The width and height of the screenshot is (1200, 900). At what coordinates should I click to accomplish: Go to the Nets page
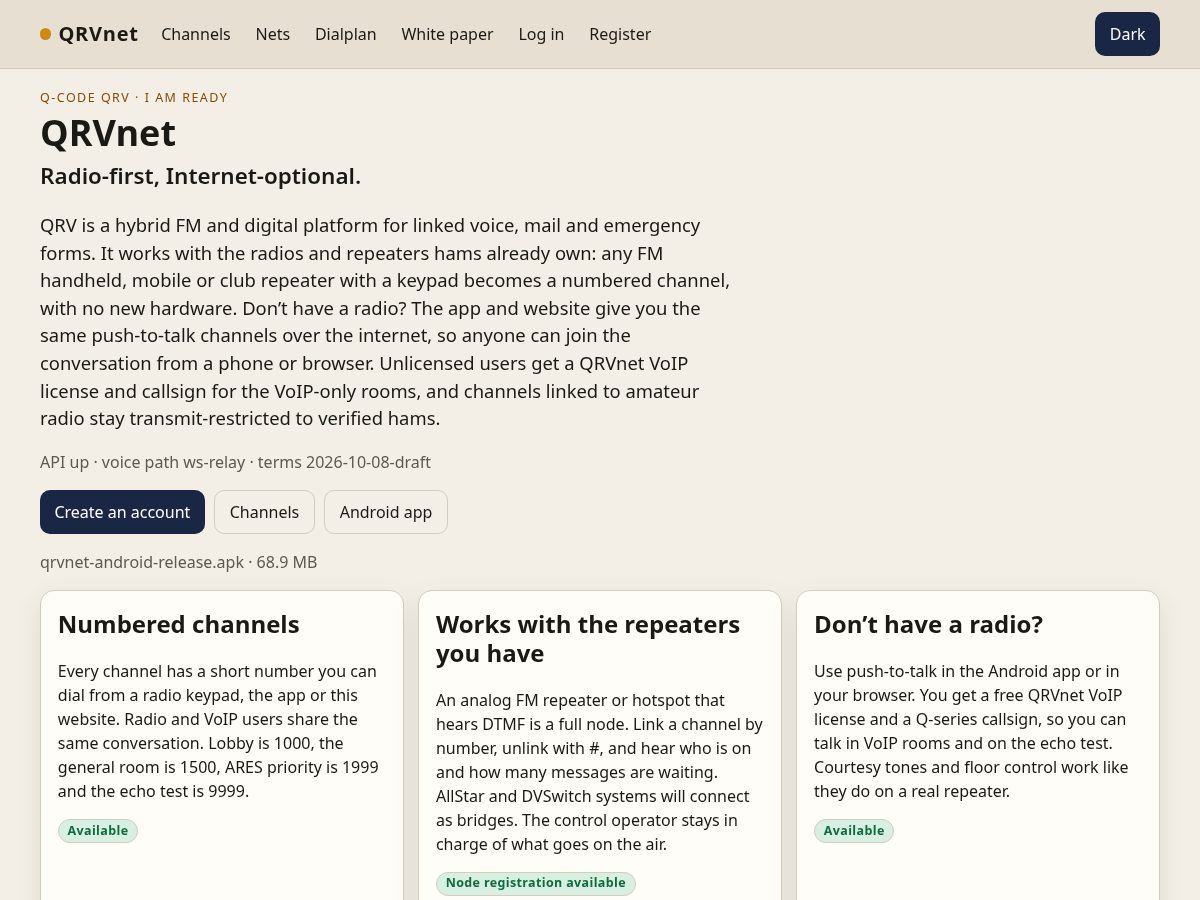point(273,34)
